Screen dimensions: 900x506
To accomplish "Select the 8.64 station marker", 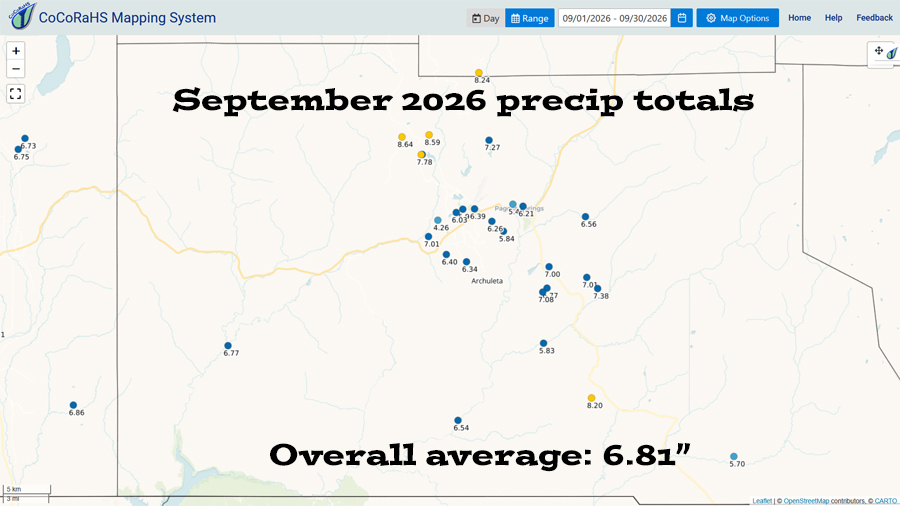I will coord(402,137).
